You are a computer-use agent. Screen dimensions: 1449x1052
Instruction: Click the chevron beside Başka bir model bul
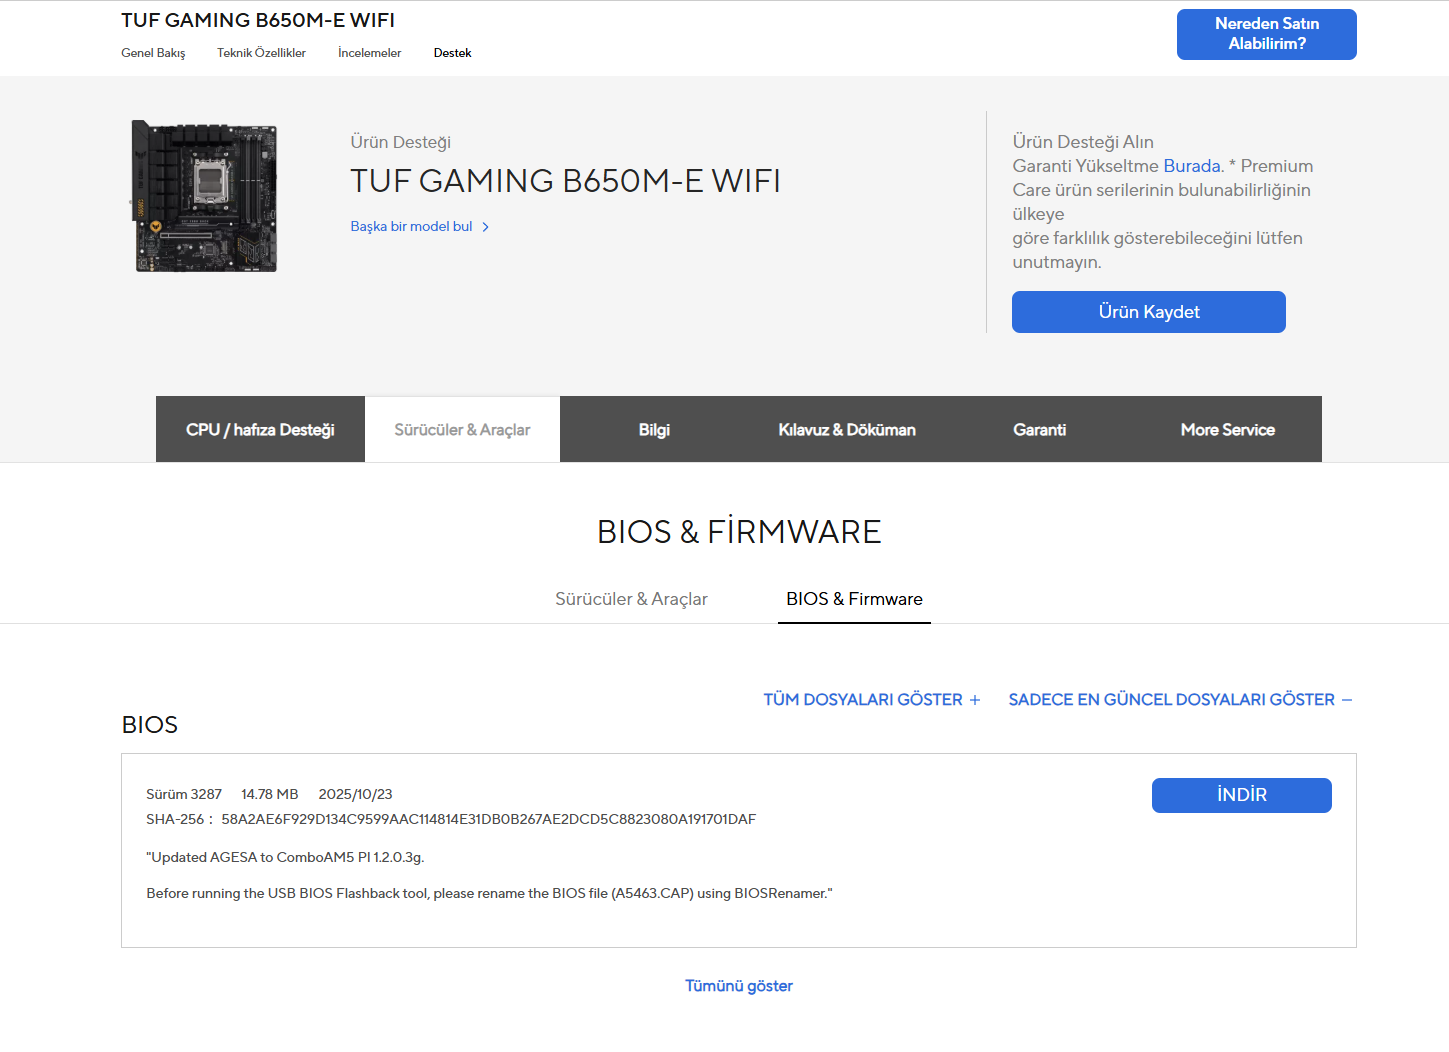(x=486, y=227)
